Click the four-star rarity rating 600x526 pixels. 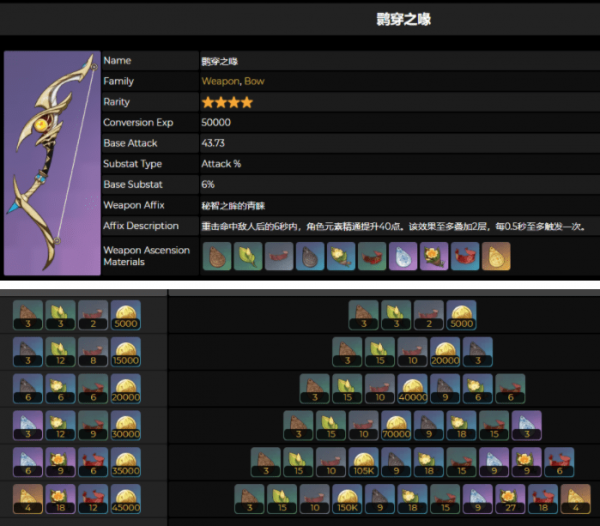pos(227,102)
